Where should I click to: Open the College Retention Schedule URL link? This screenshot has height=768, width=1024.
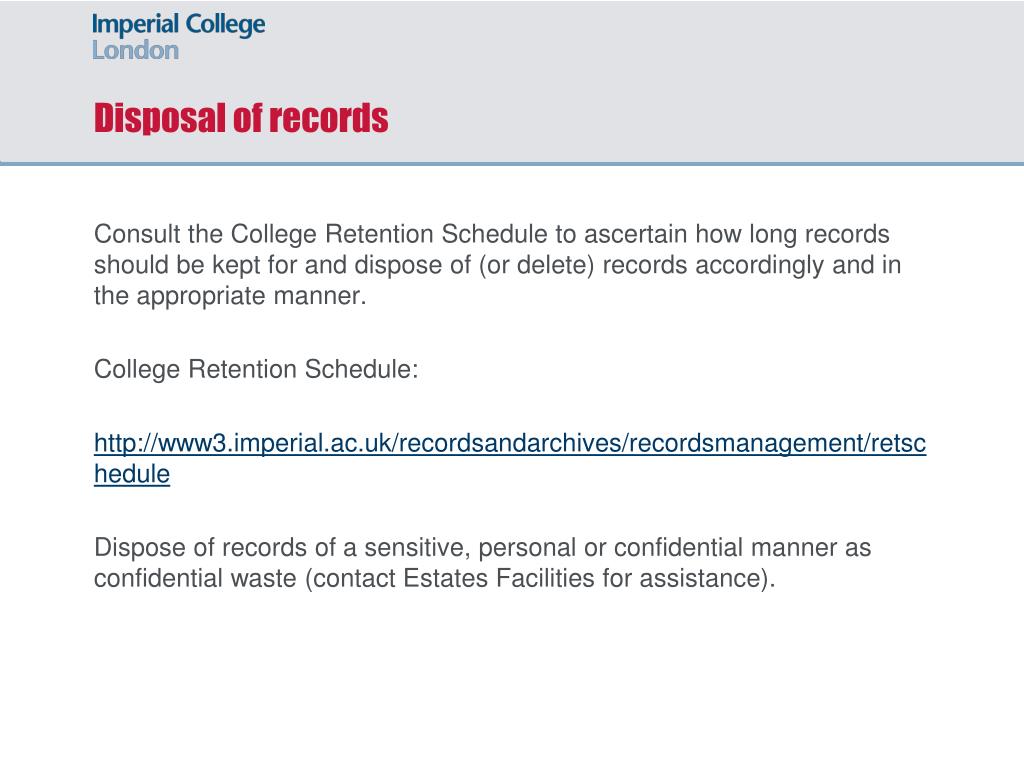509,458
